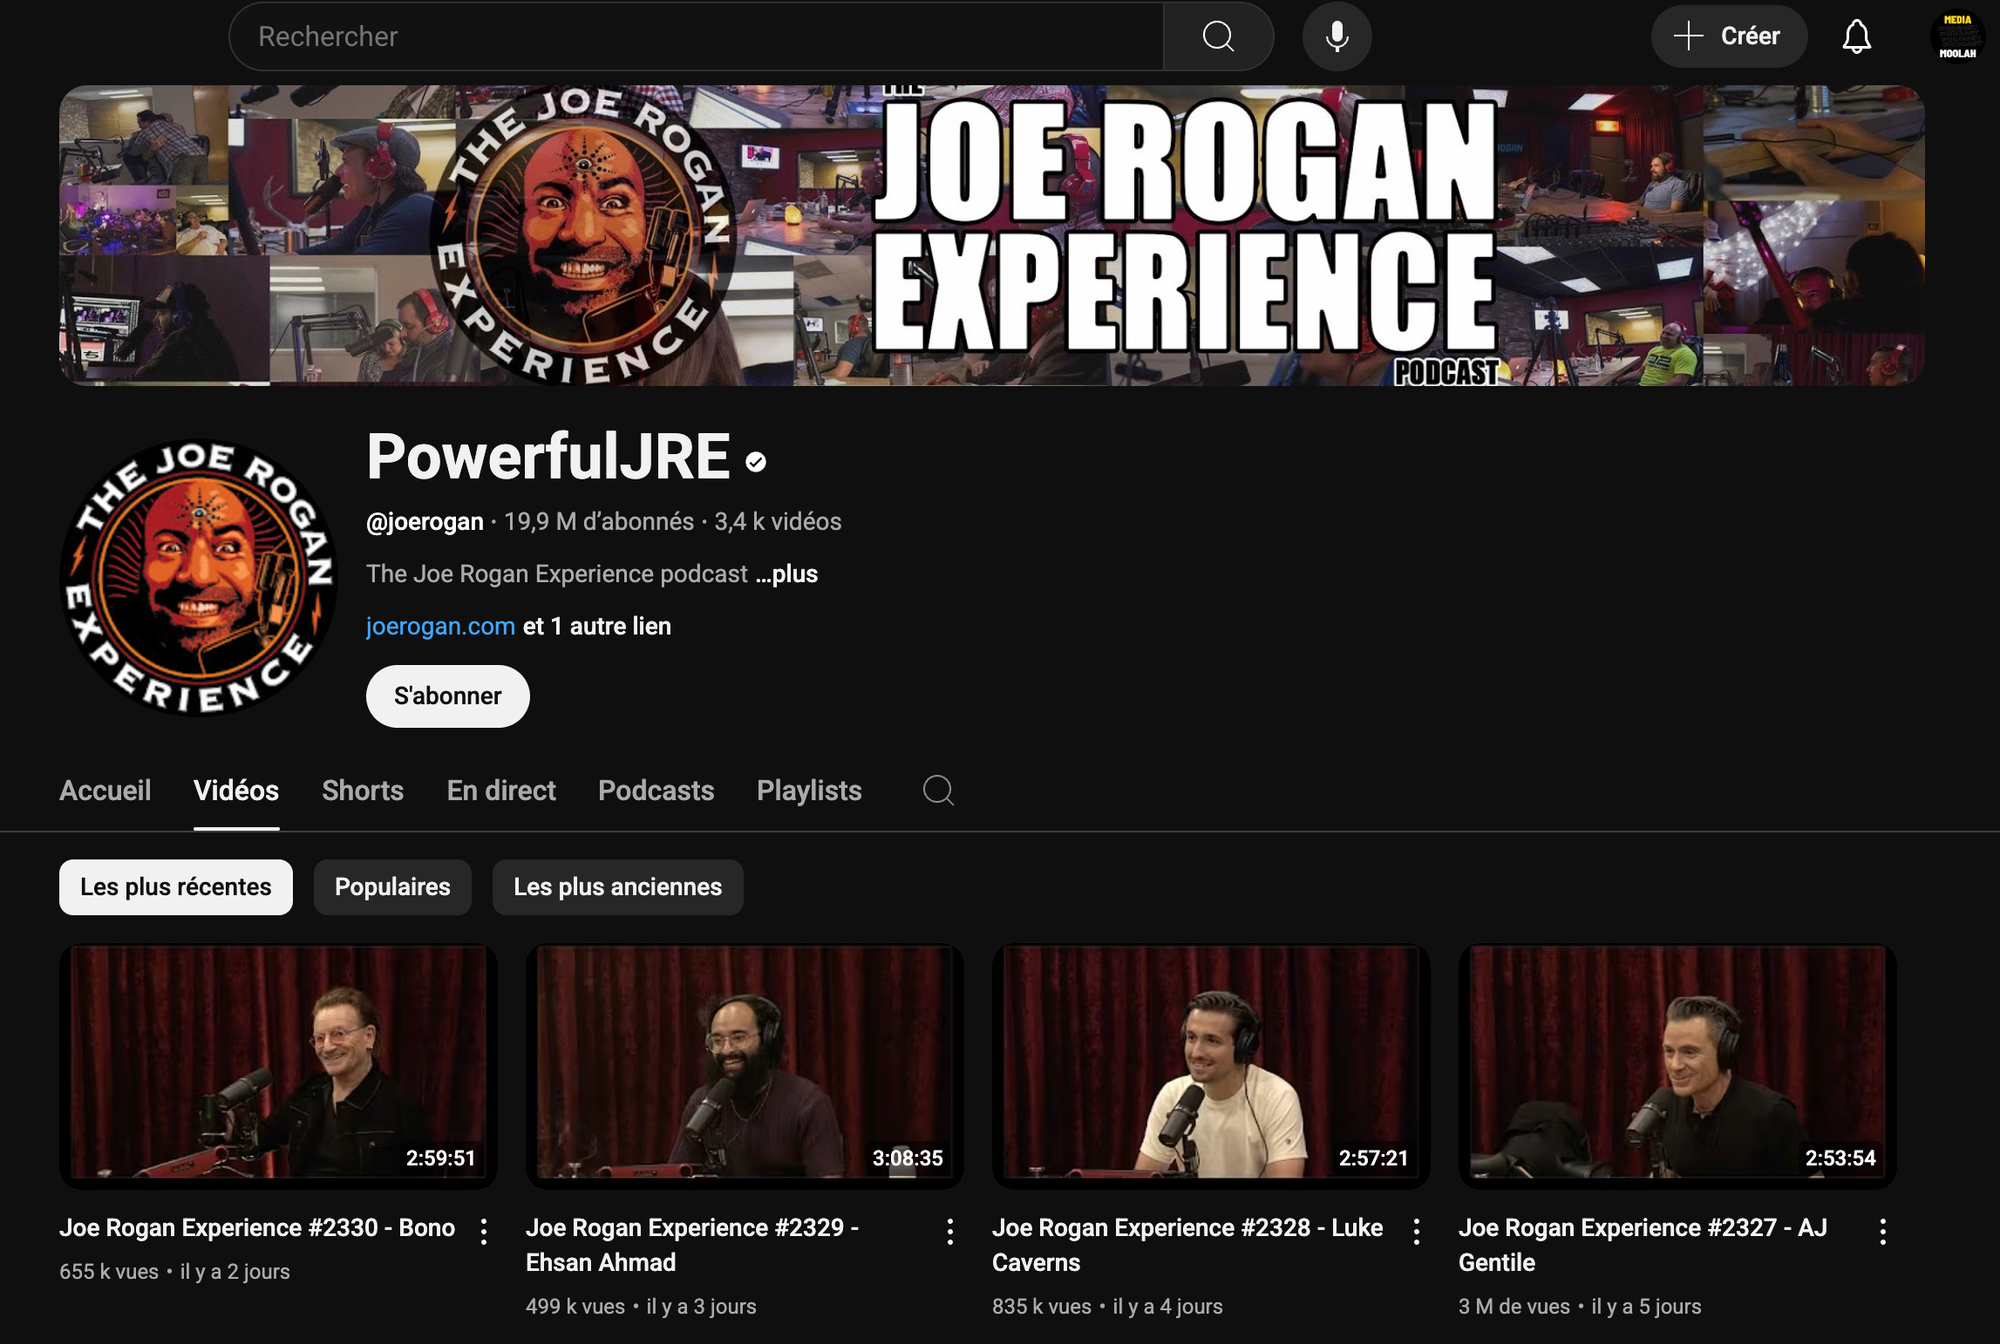Sort videos by Populaires
The image size is (2000, 1344).
tap(392, 887)
